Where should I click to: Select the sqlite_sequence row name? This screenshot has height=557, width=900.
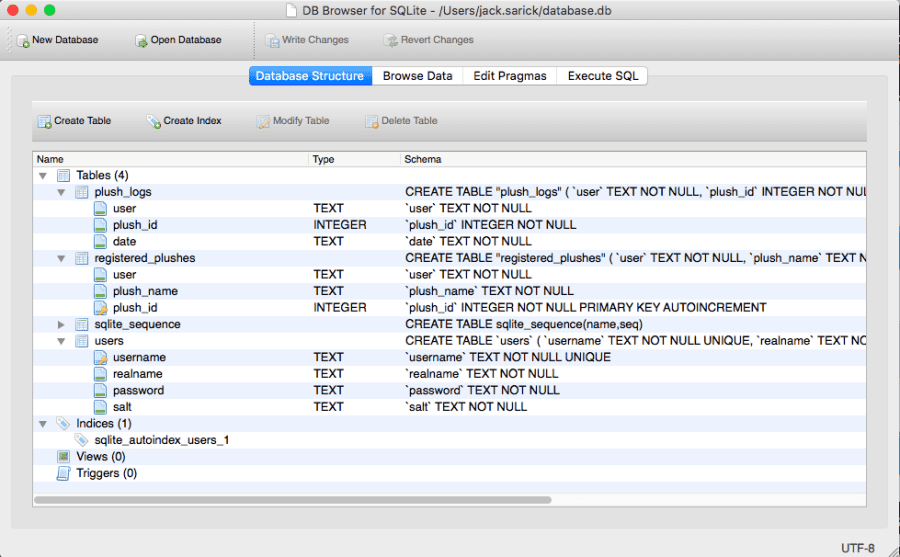point(137,324)
